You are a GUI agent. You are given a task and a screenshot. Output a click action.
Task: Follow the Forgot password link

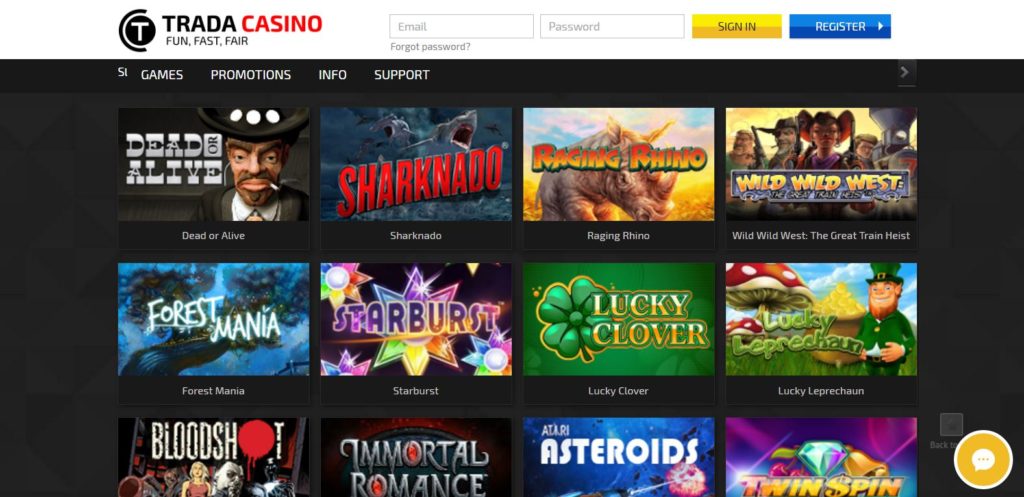click(x=430, y=47)
